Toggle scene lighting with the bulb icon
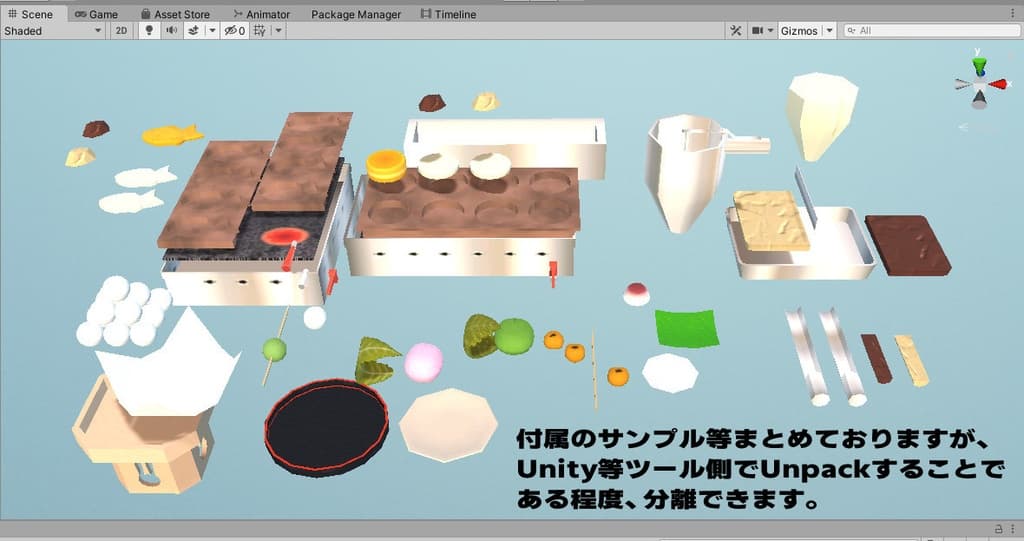Image resolution: width=1024 pixels, height=541 pixels. [149, 31]
